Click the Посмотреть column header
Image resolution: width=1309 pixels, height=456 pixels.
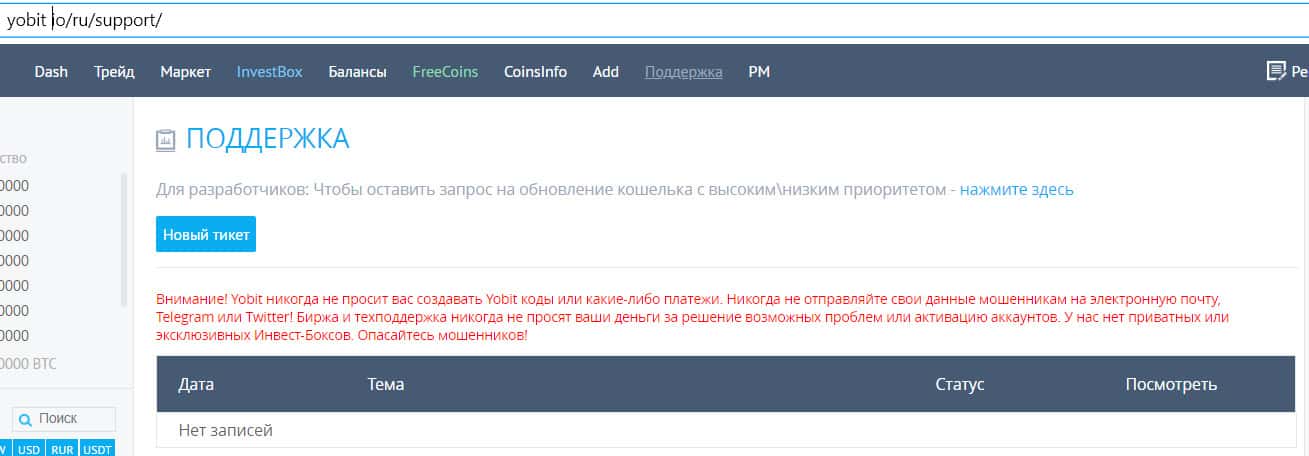click(x=1171, y=384)
